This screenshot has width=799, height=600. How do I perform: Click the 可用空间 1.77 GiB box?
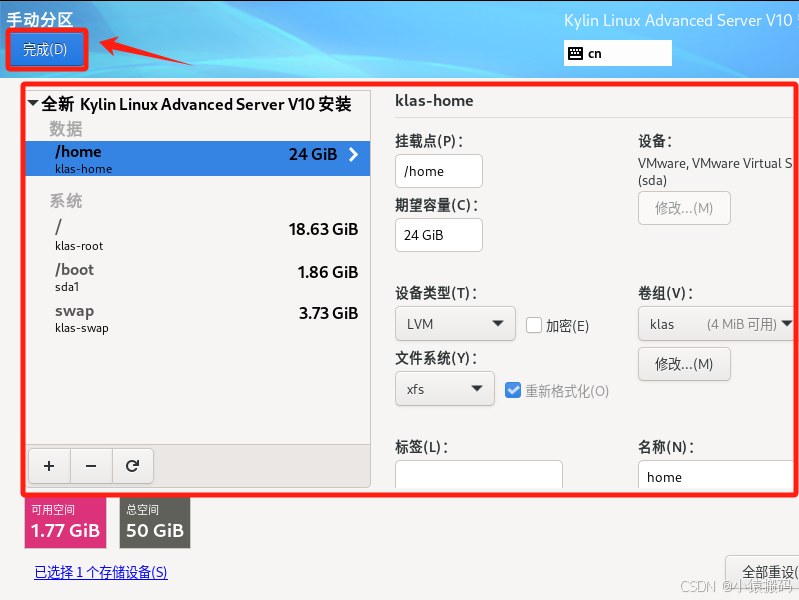(65, 523)
